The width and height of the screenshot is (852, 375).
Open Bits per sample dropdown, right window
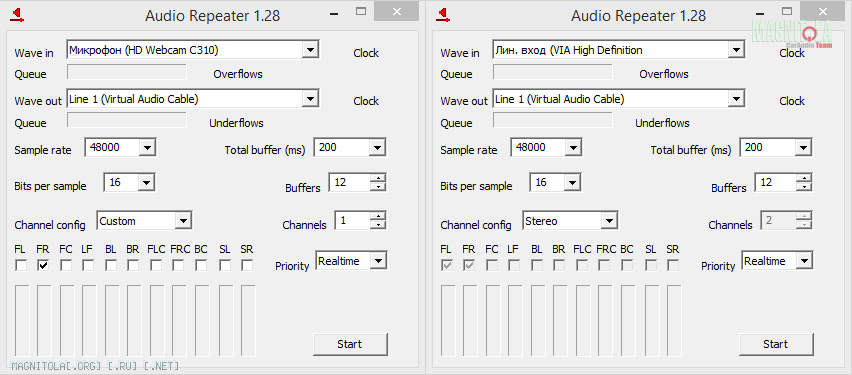pos(572,183)
